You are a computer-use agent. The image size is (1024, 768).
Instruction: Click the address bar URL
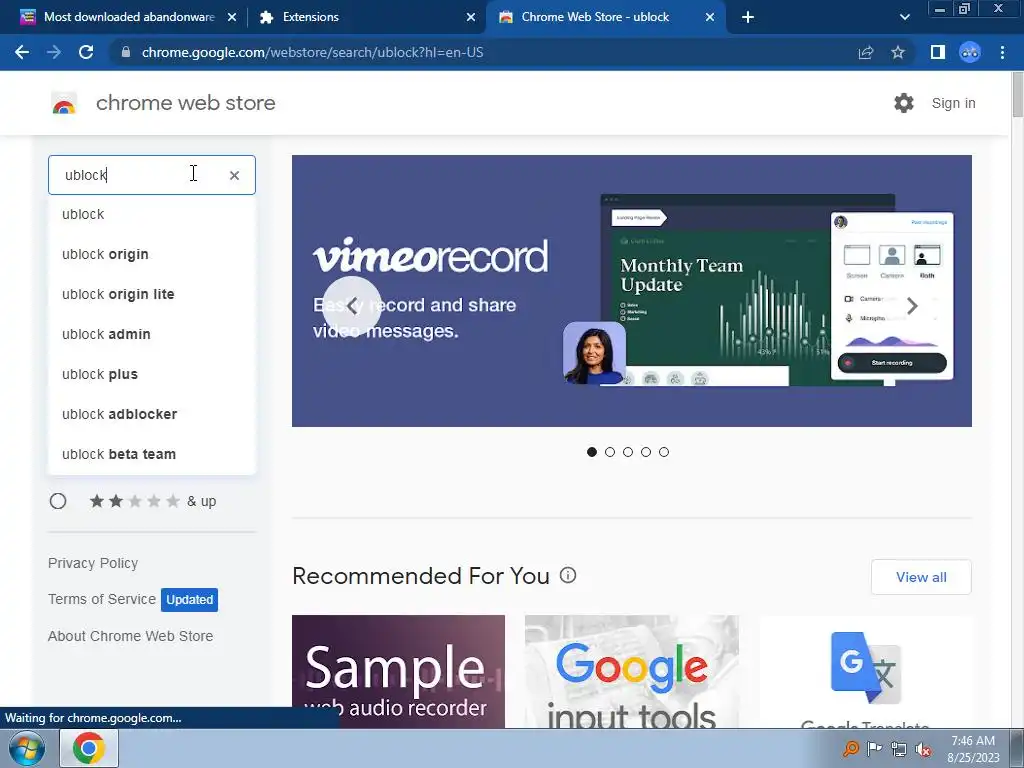point(312,52)
